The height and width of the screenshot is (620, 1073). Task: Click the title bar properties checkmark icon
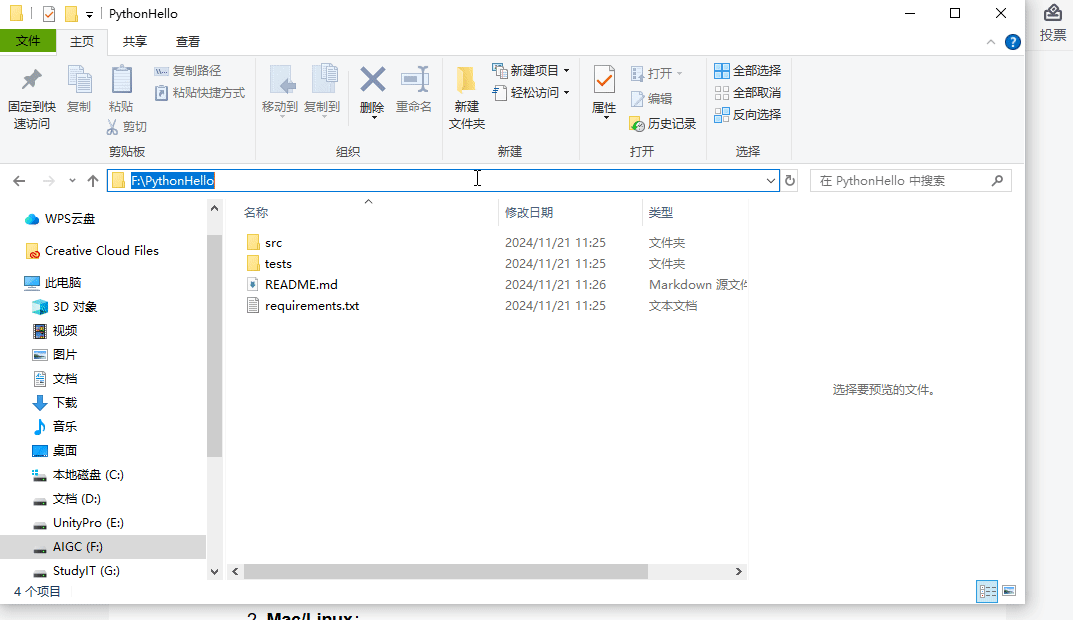pos(49,14)
